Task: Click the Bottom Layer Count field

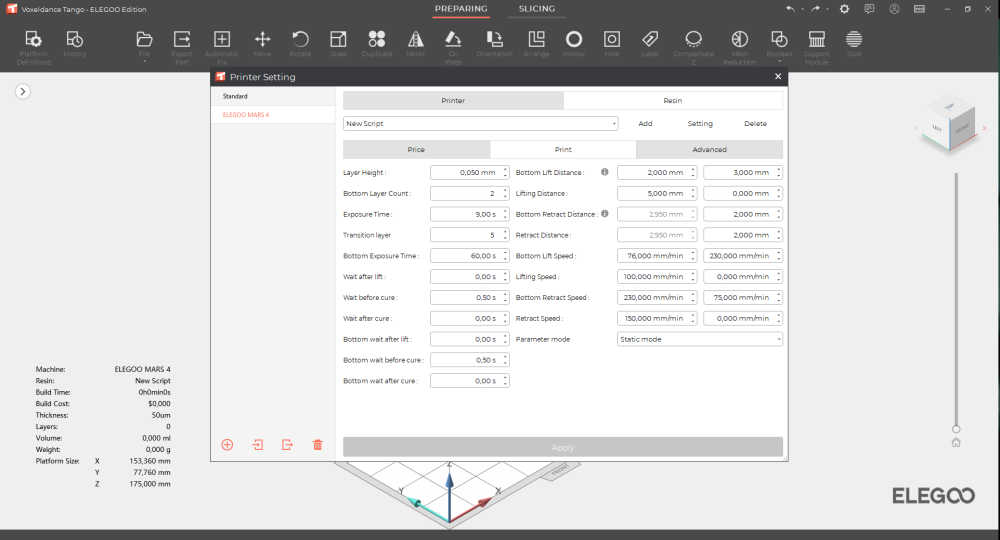Action: [469, 193]
